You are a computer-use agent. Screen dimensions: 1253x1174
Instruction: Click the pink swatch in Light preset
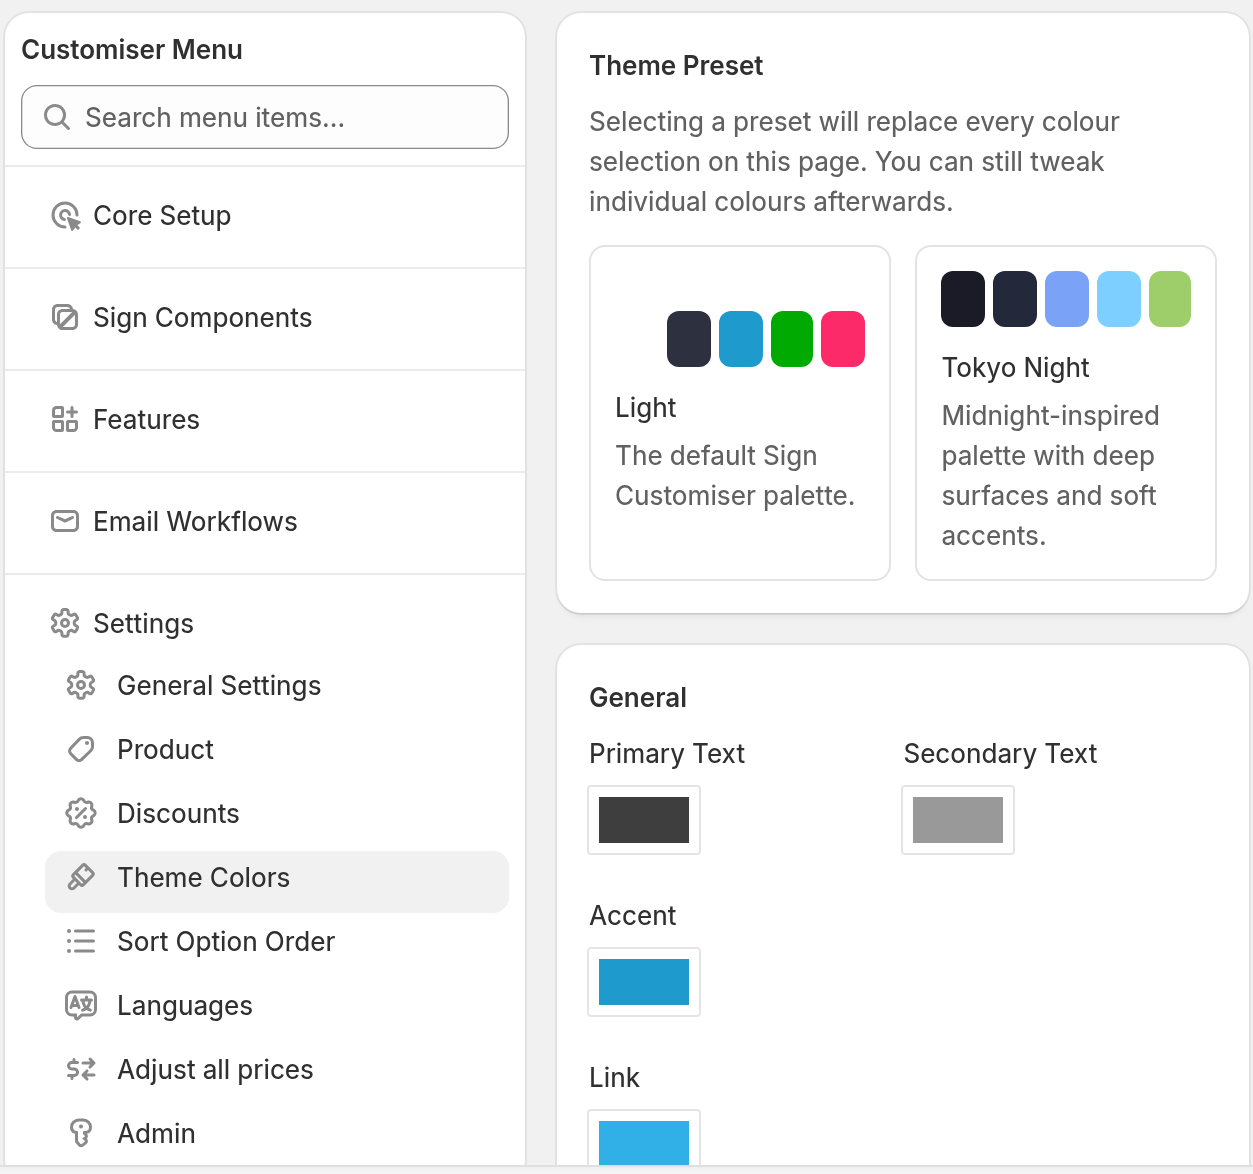point(843,339)
